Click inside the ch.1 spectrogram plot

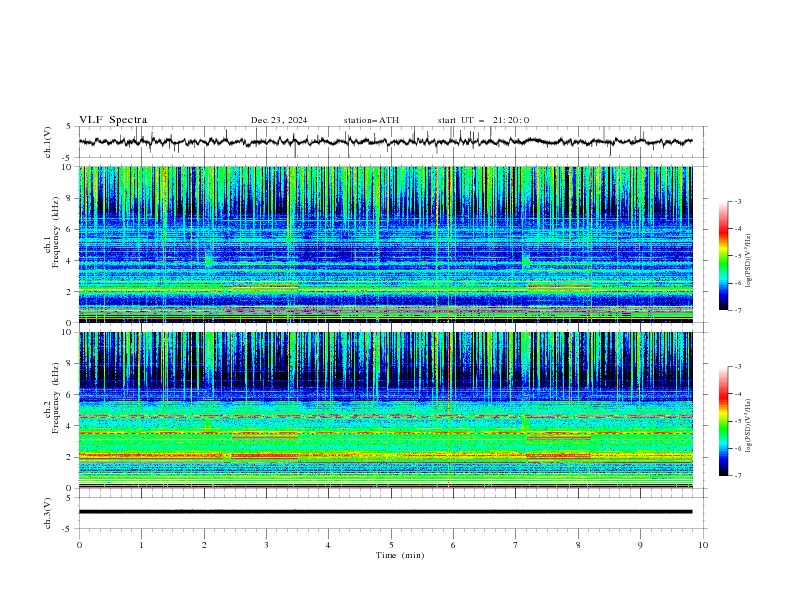385,244
